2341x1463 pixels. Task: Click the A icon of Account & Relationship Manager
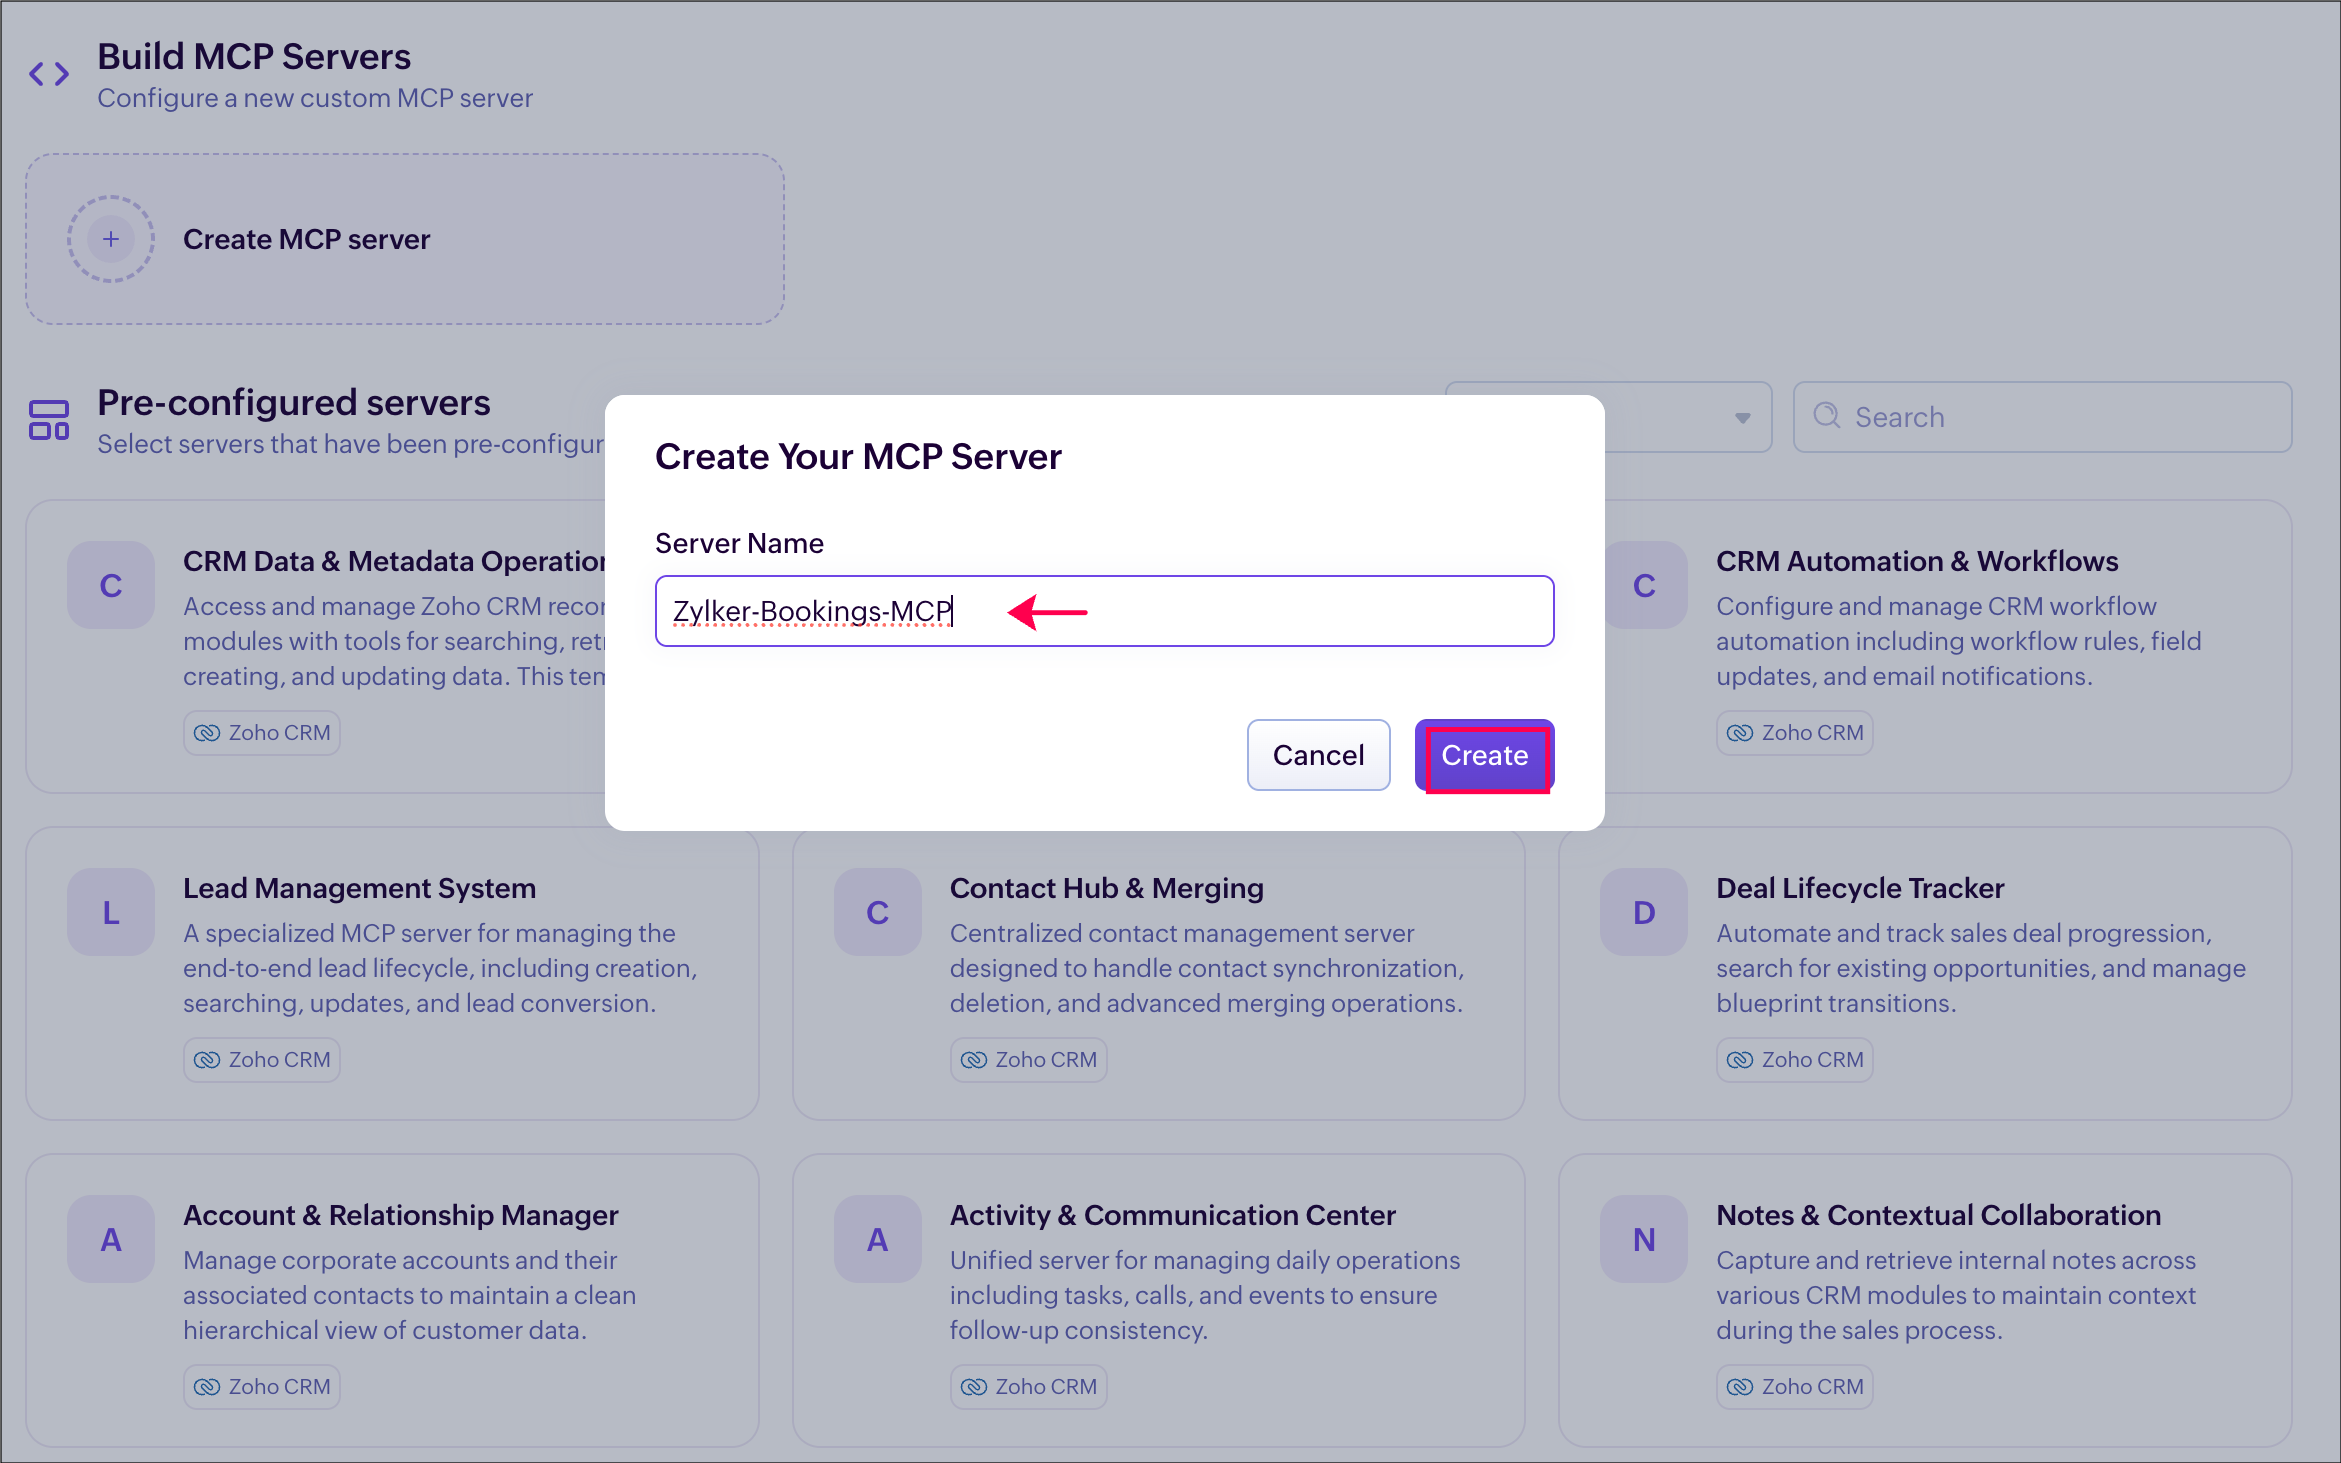click(111, 1239)
